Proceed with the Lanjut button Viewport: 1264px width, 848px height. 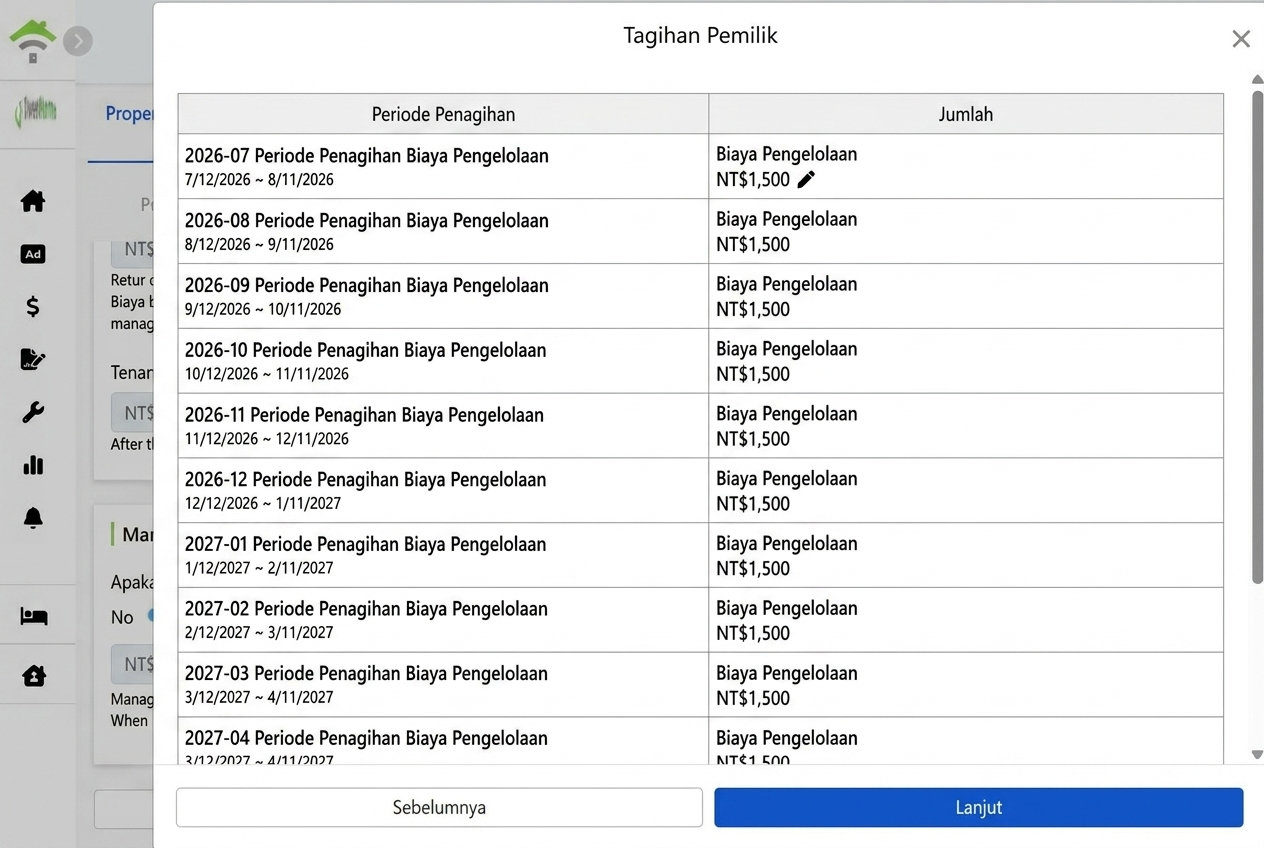pyautogui.click(x=978, y=807)
